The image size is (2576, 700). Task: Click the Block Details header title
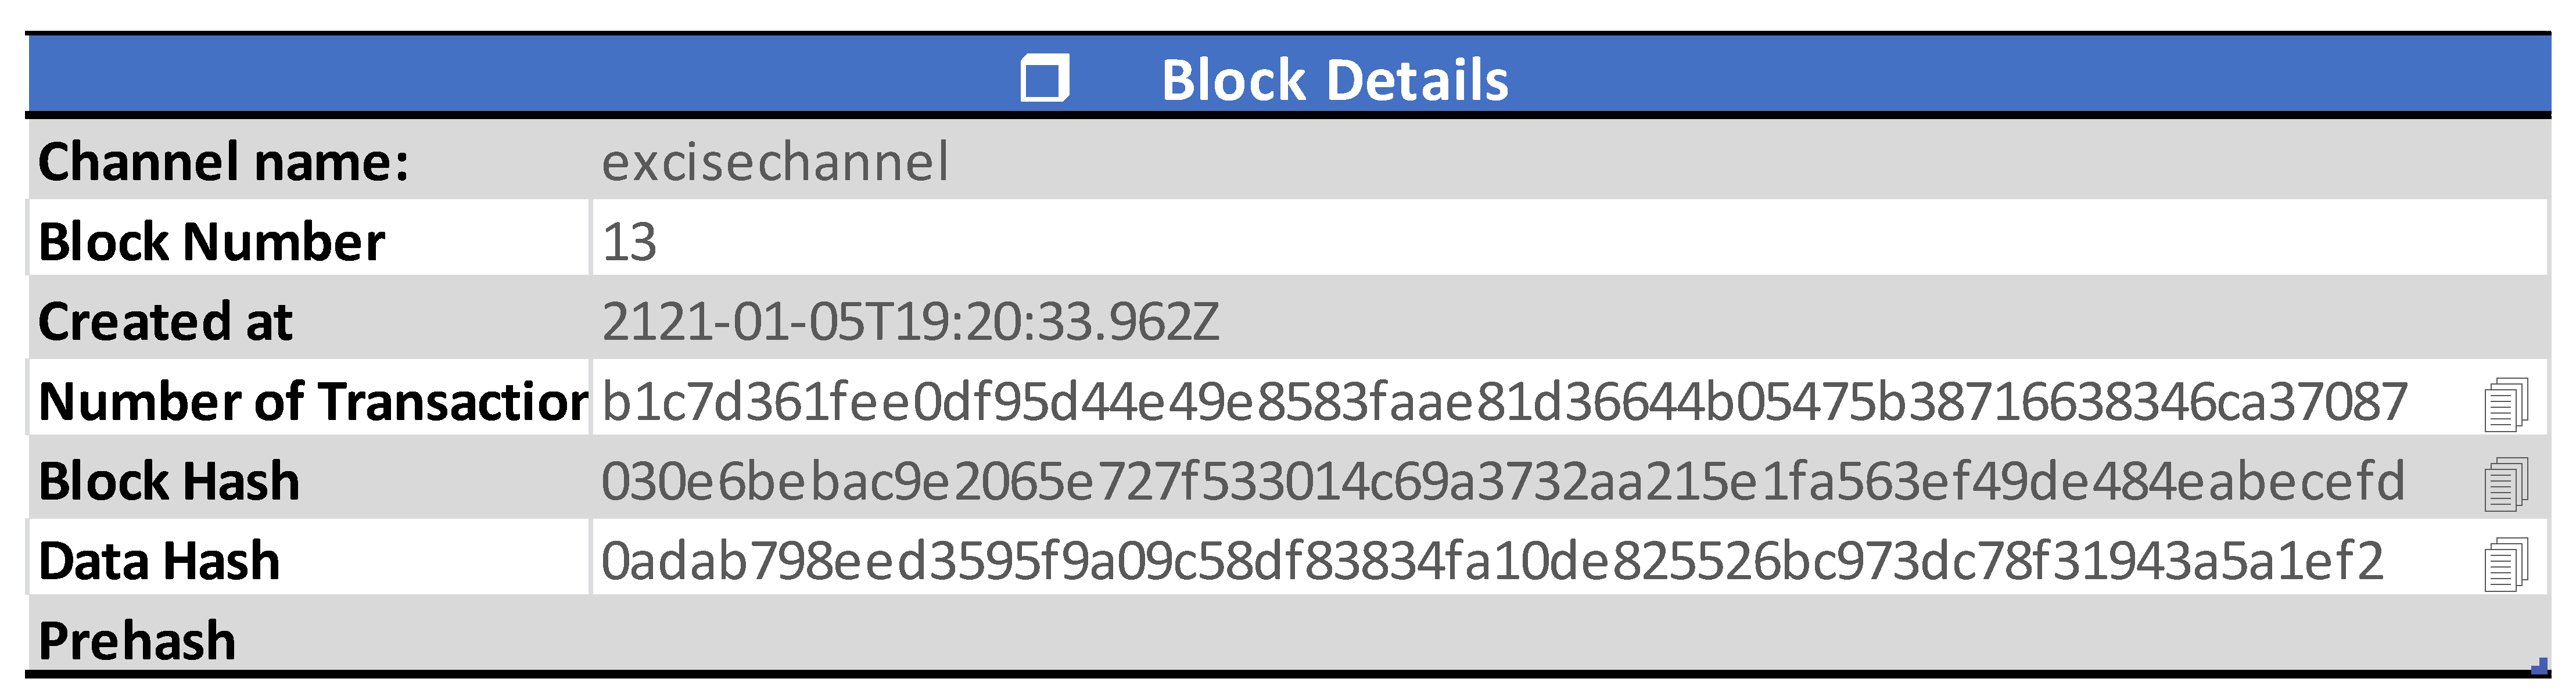pyautogui.click(x=1334, y=80)
